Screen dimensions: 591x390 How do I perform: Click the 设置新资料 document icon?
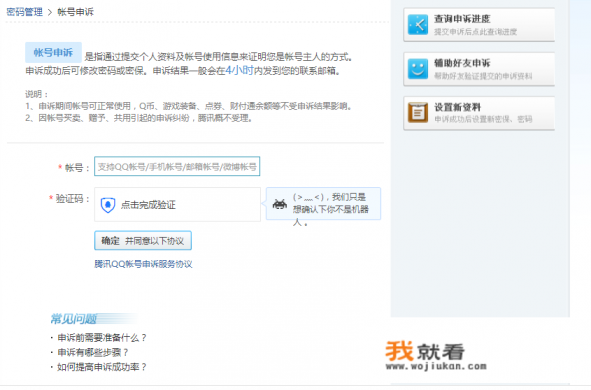418,113
